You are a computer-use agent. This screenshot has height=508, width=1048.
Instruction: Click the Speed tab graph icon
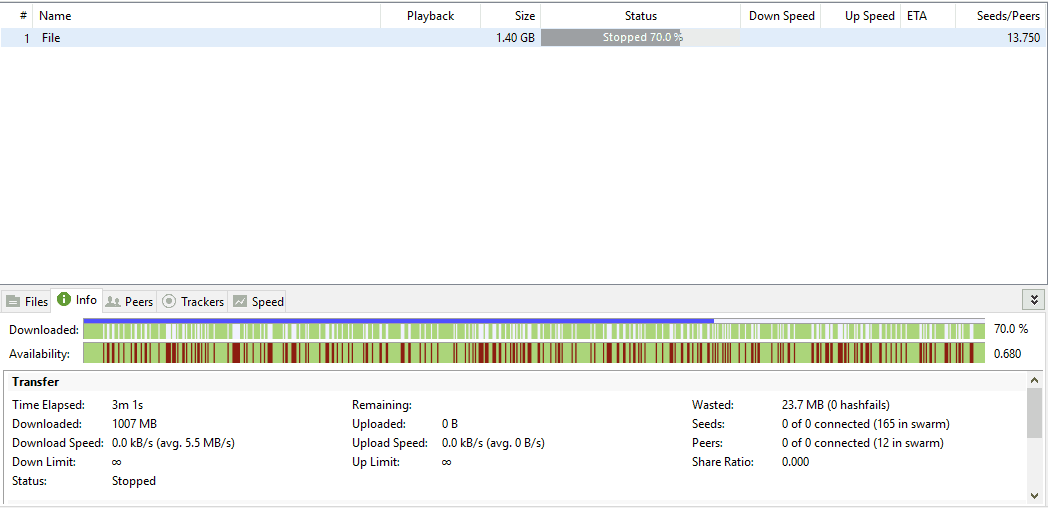[x=240, y=302]
